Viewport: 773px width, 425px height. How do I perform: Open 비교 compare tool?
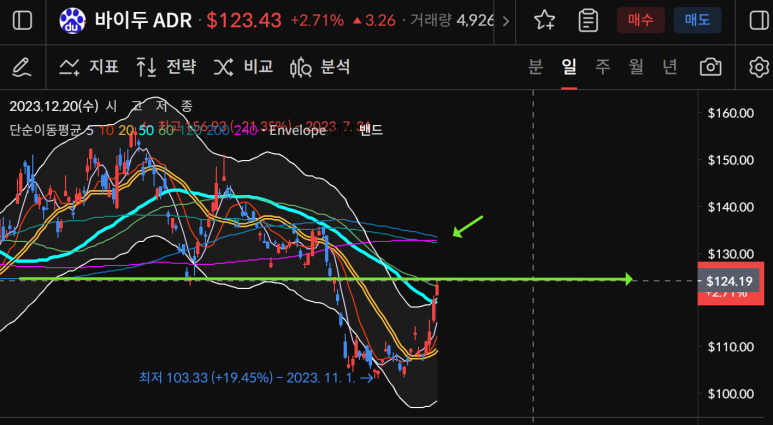243,67
